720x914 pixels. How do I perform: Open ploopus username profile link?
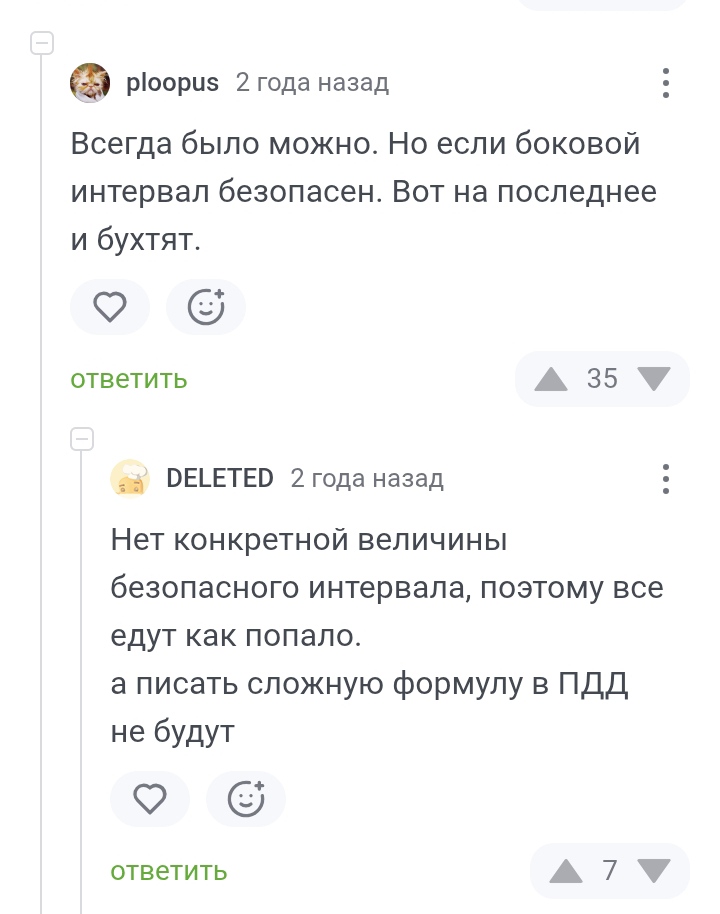(x=173, y=83)
